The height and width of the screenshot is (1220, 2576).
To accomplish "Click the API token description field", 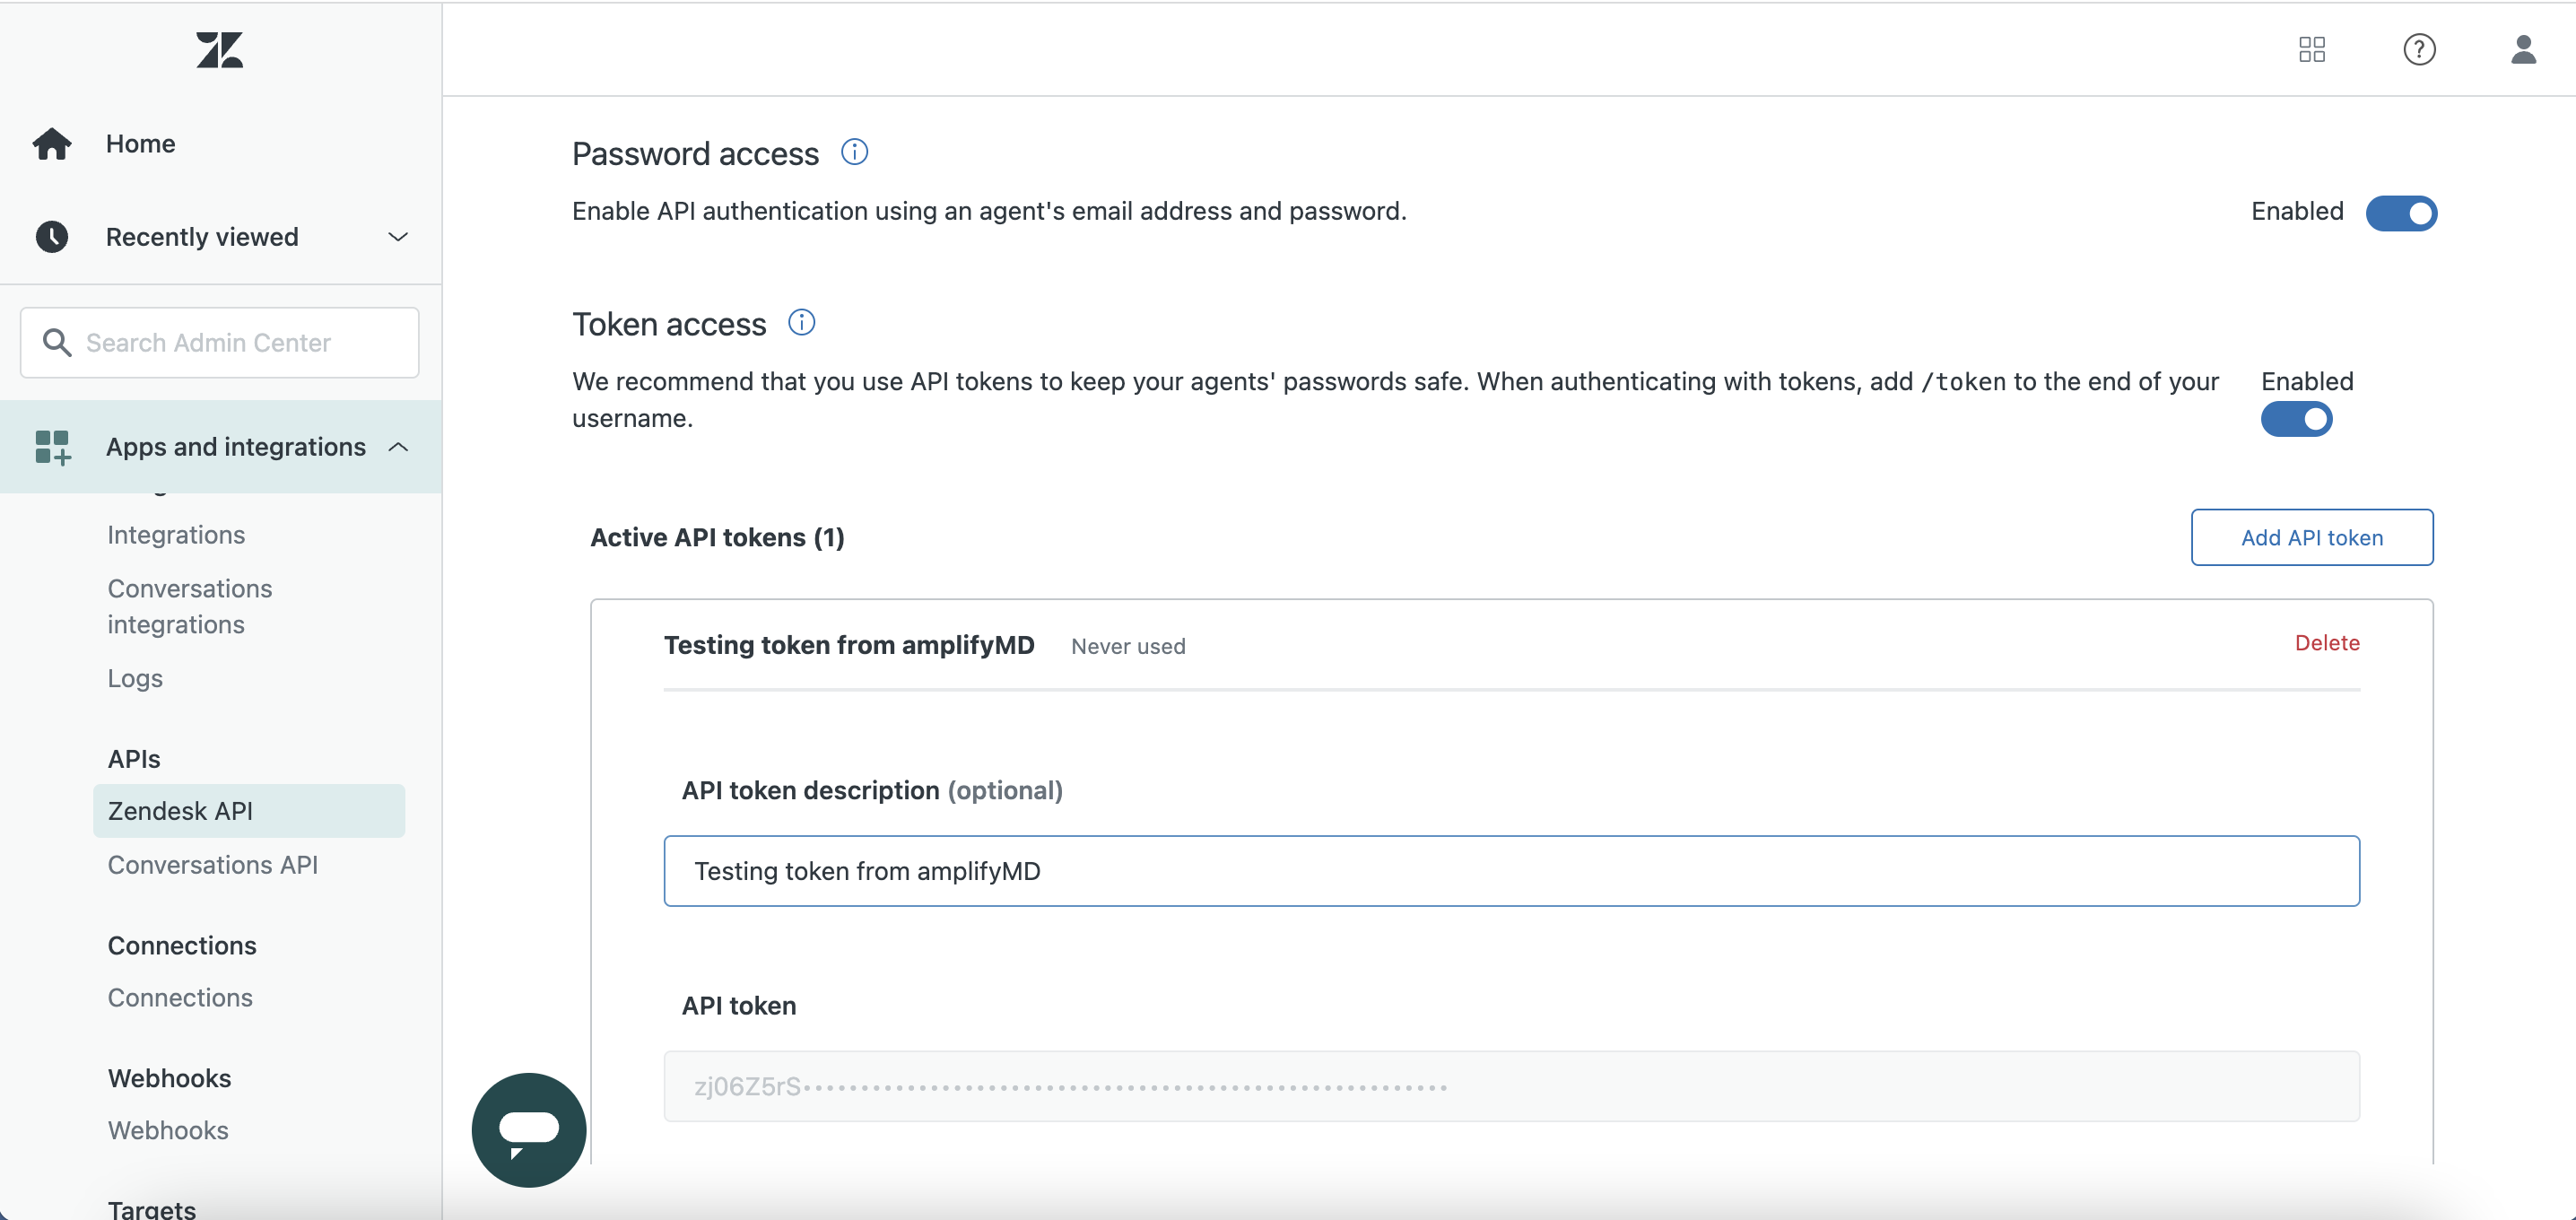I will (x=1510, y=871).
